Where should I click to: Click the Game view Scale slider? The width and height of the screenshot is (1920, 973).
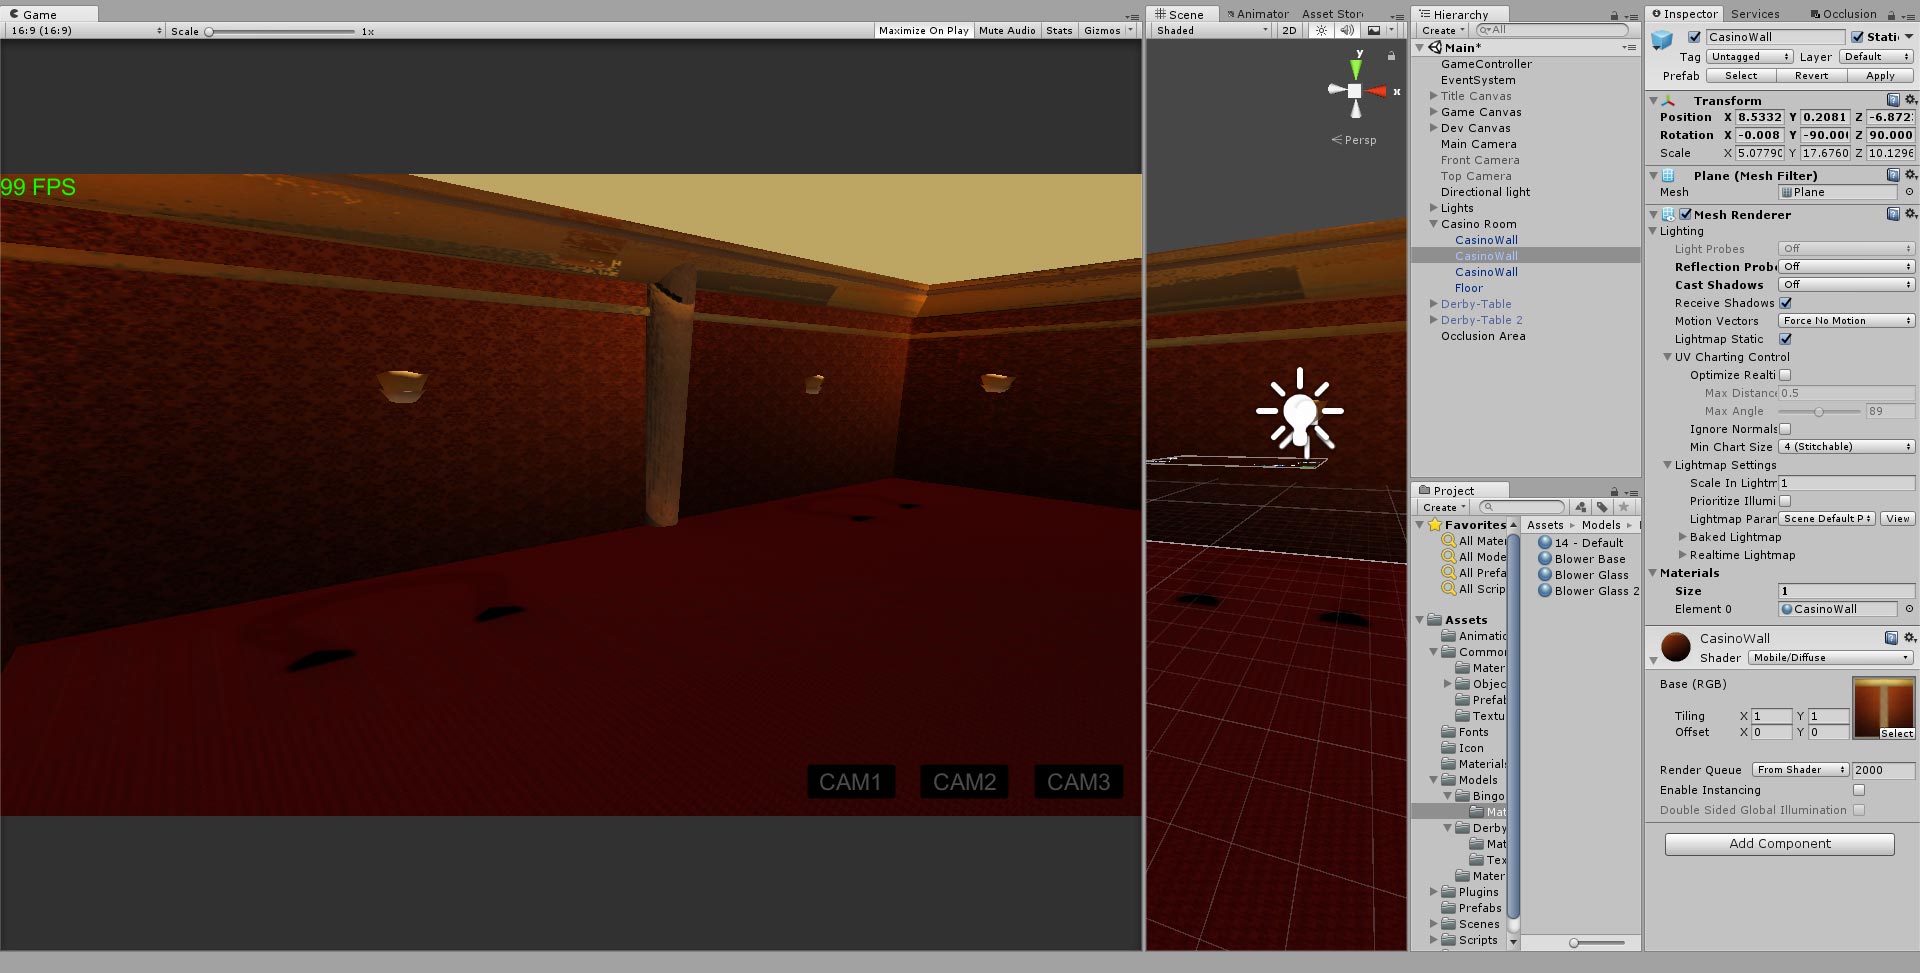click(280, 31)
